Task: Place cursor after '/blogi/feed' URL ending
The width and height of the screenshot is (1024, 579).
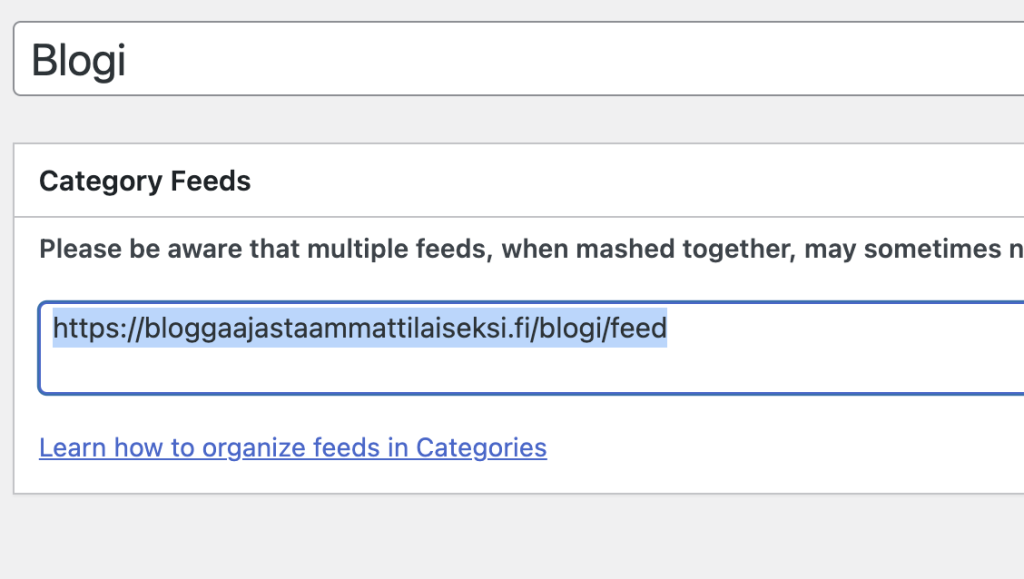Action: 667,328
